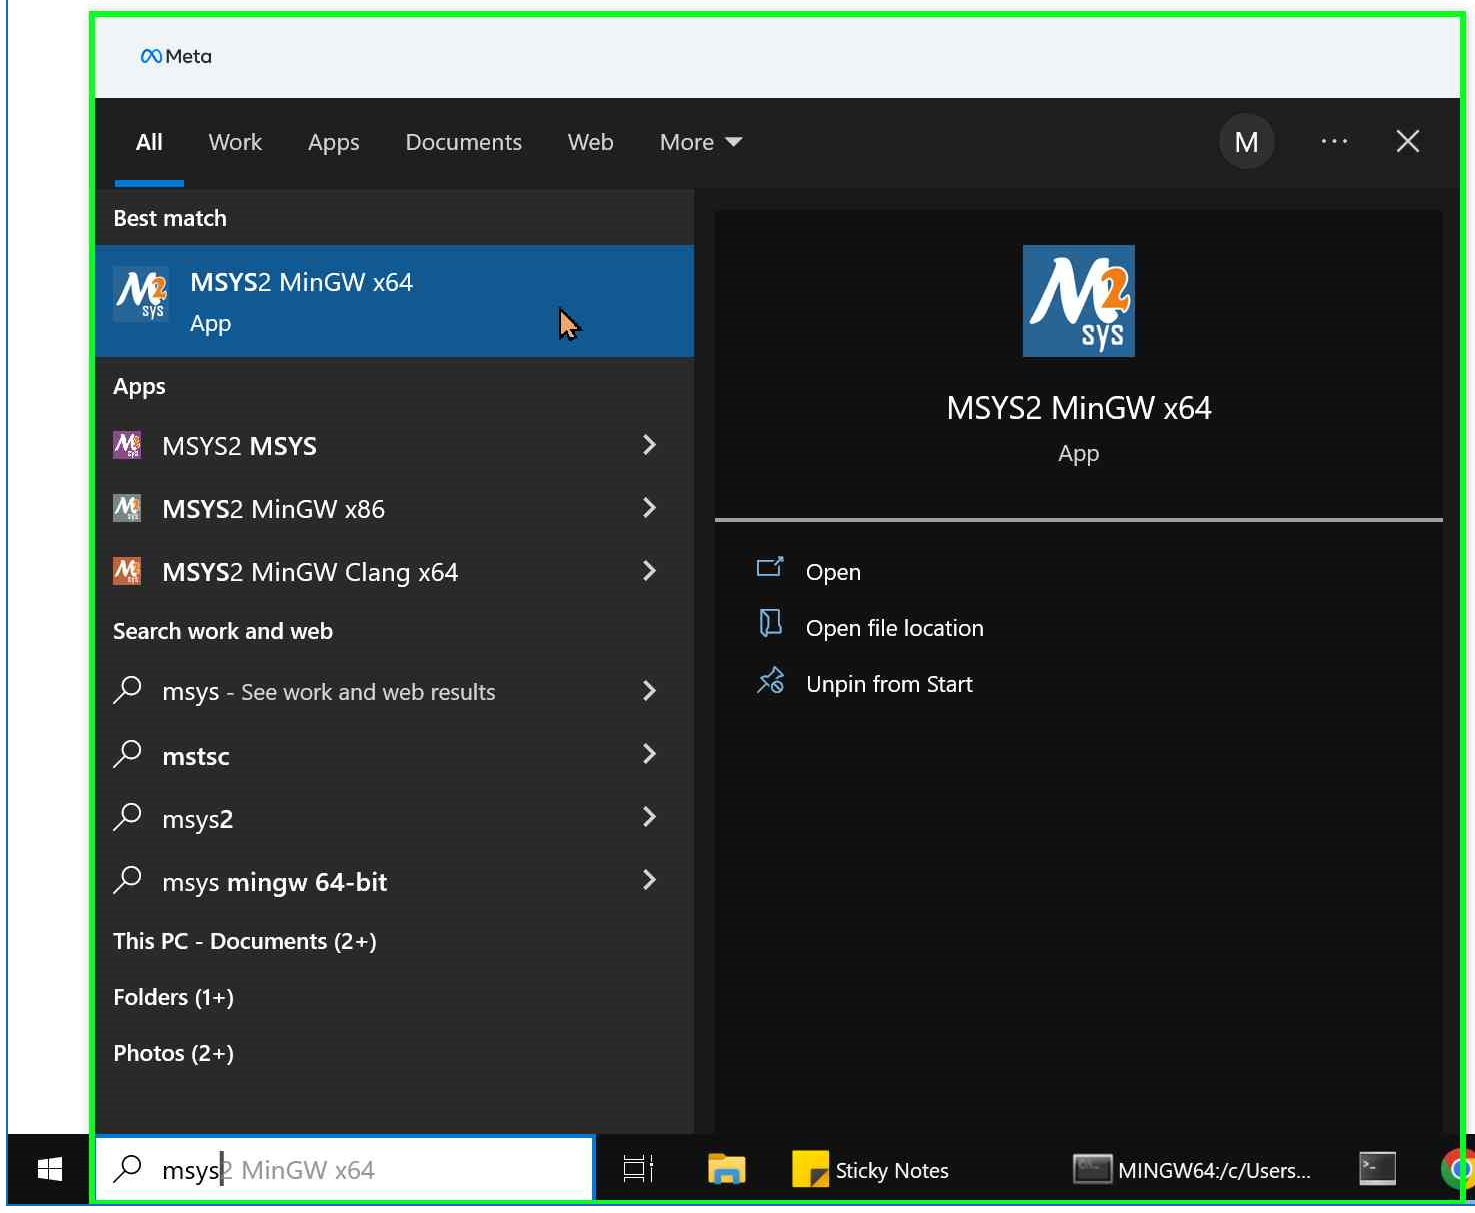Open the terminal icon on the taskbar
The image size is (1475, 1213).
[x=1377, y=1168]
